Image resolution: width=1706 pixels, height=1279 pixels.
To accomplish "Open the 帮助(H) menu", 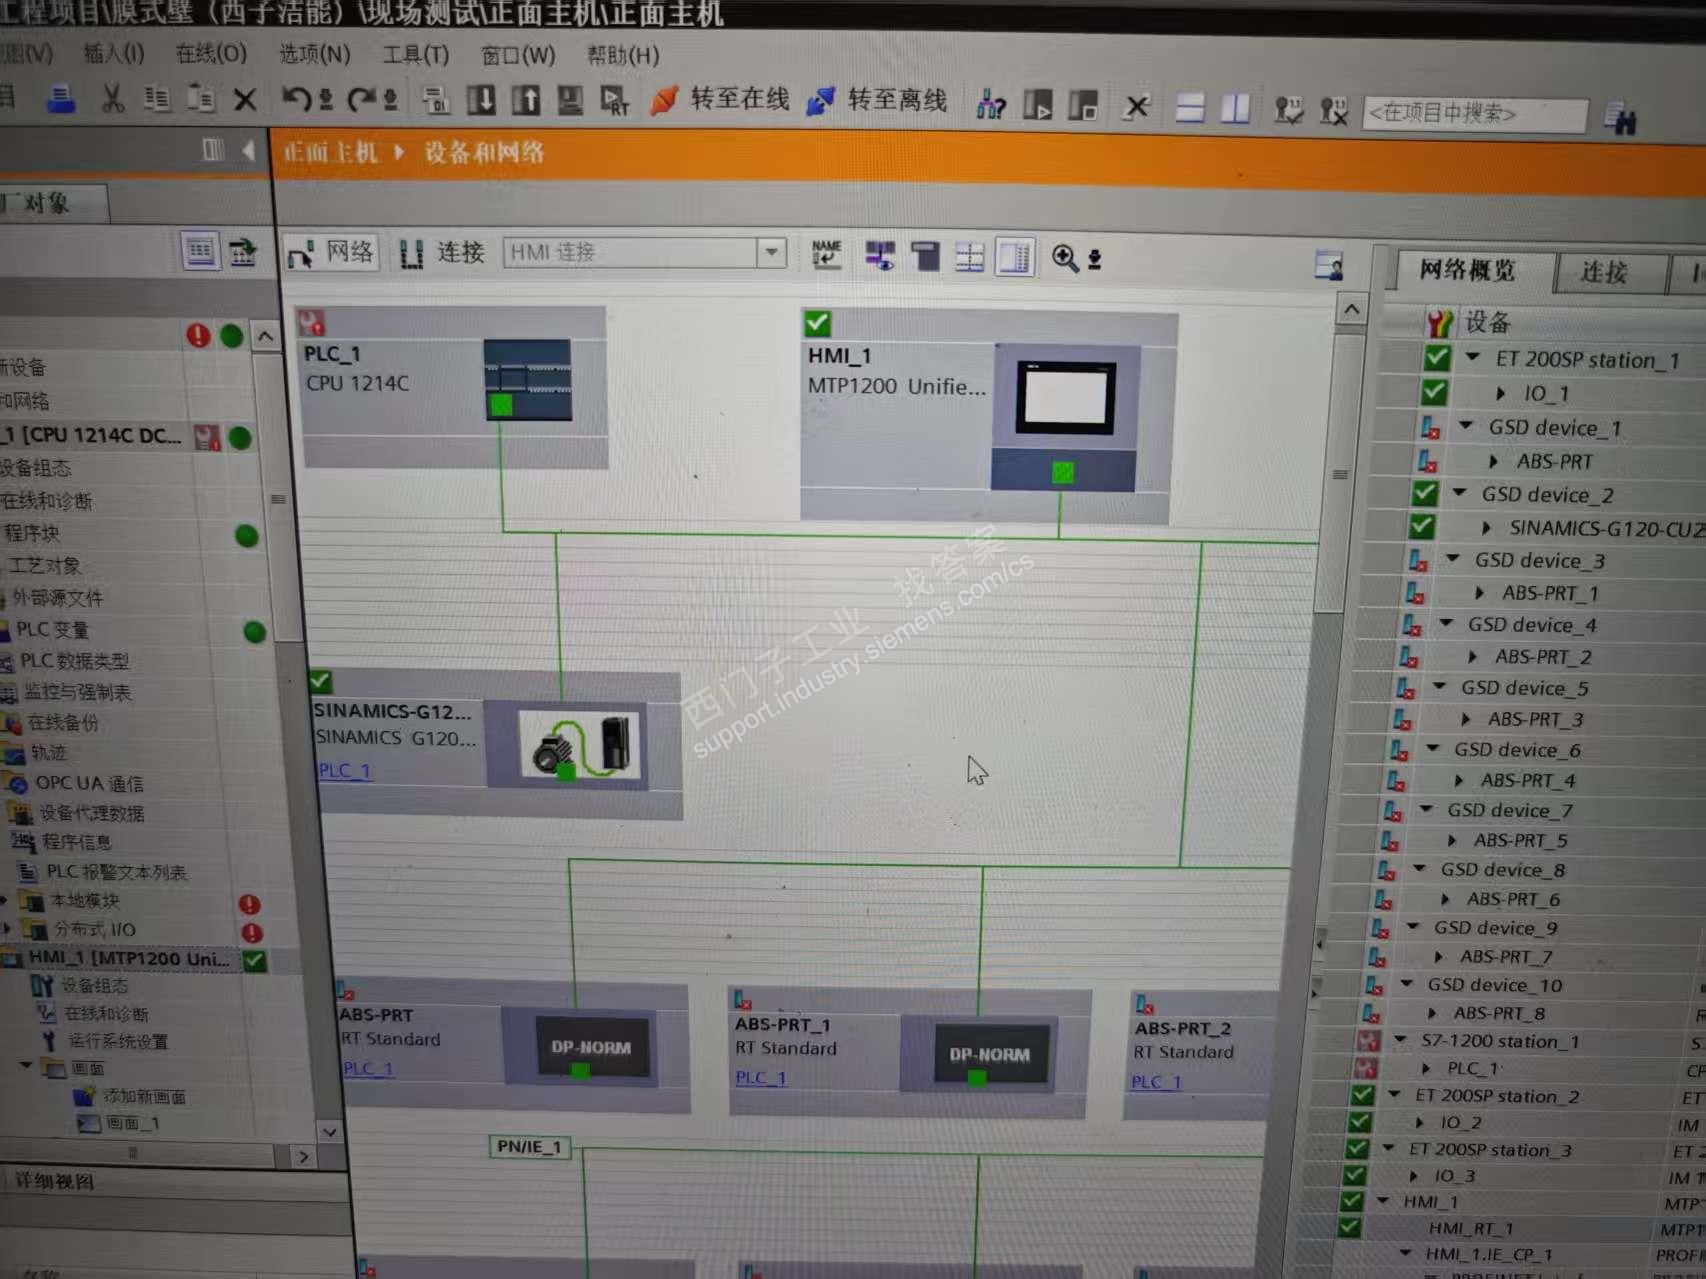I will [x=622, y=56].
